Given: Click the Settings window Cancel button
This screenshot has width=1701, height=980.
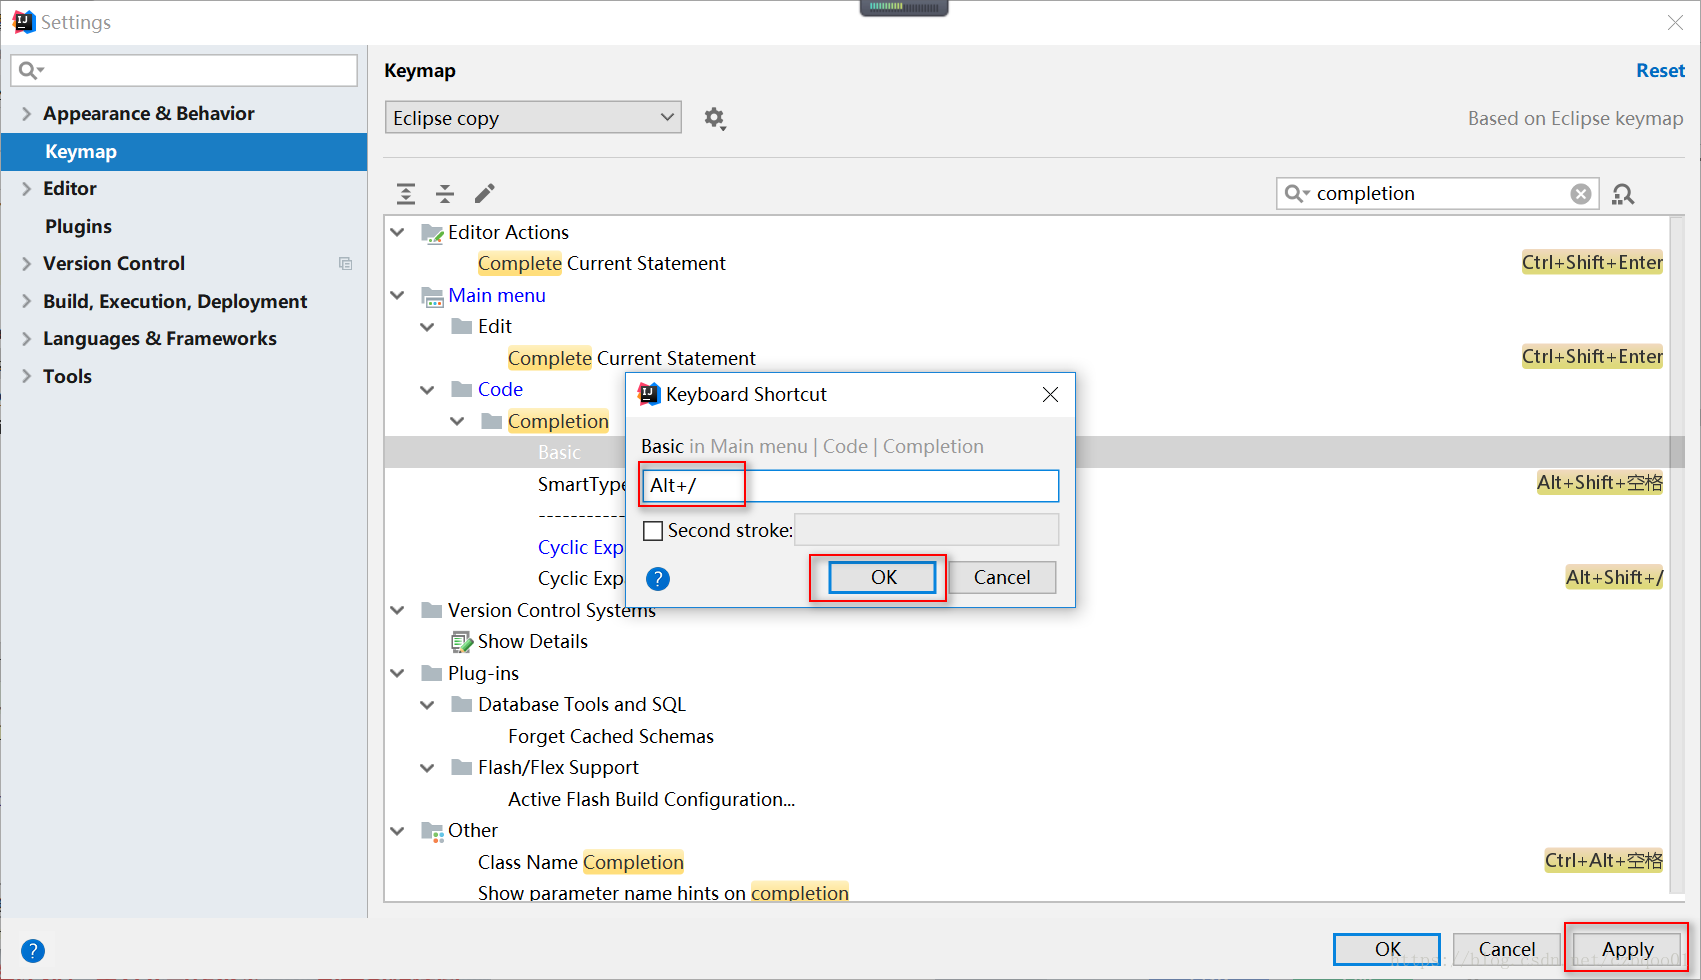Looking at the screenshot, I should (x=1506, y=949).
